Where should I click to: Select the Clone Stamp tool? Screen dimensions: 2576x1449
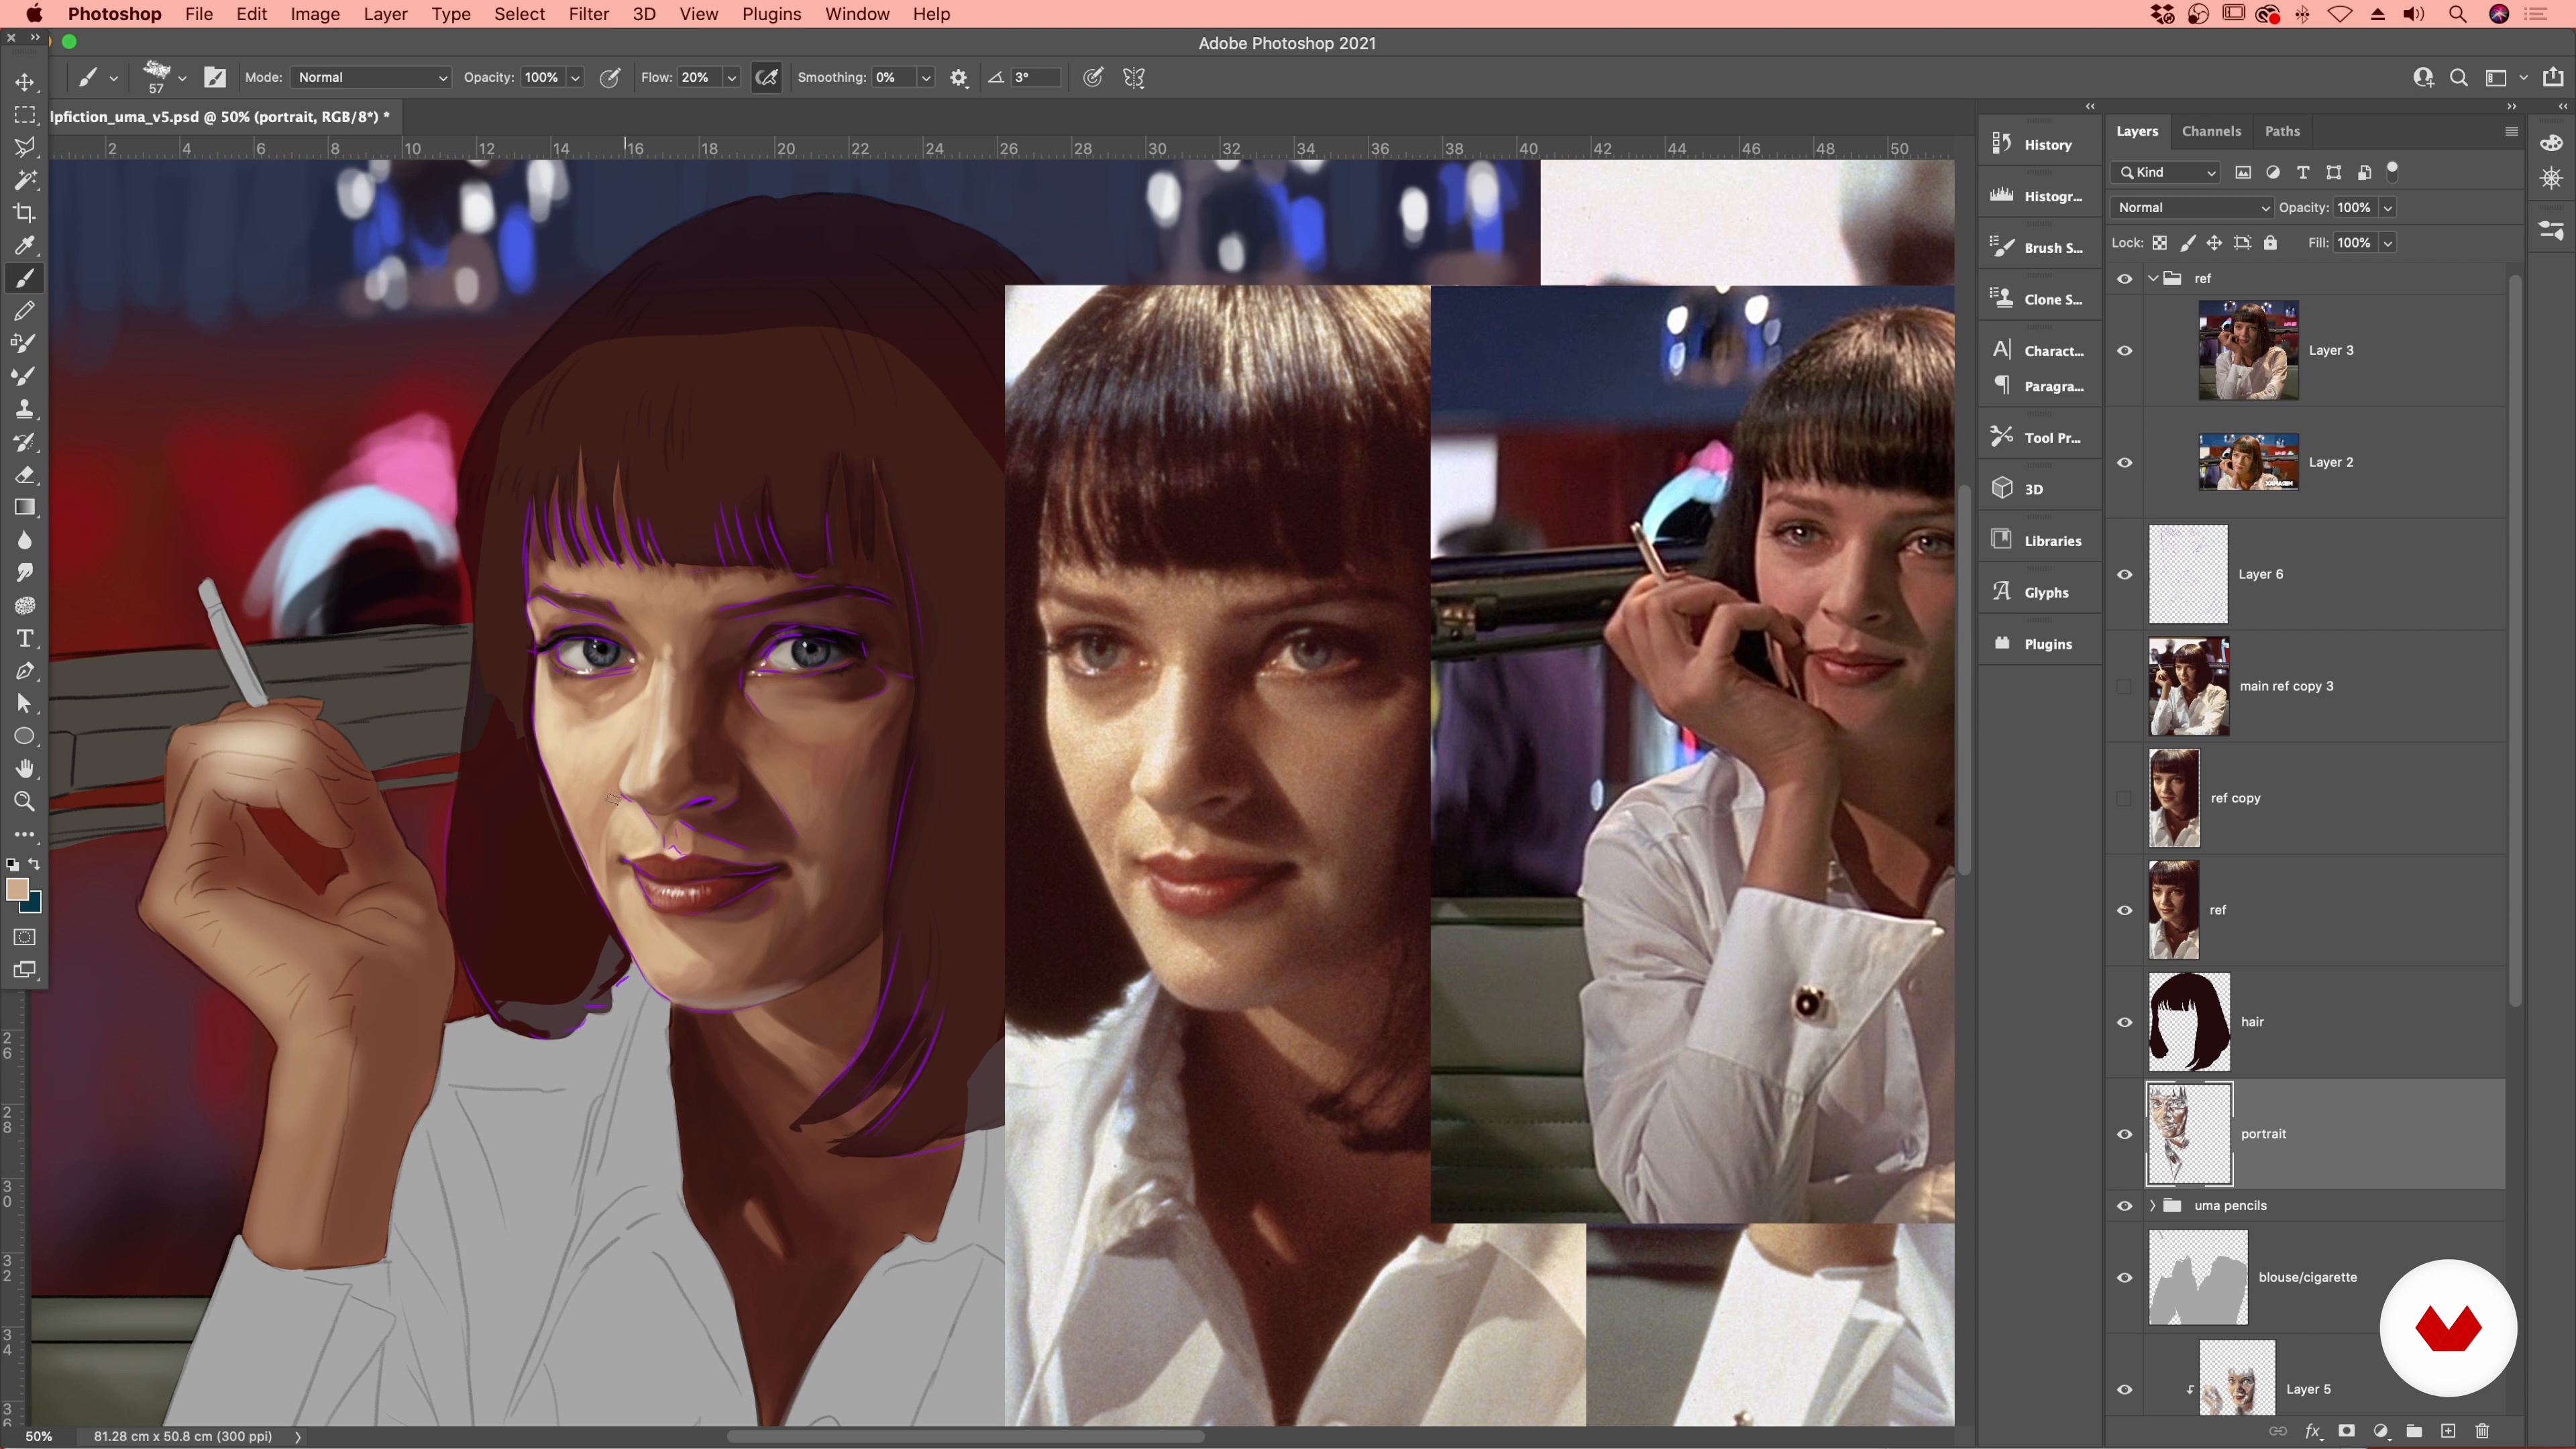25,409
